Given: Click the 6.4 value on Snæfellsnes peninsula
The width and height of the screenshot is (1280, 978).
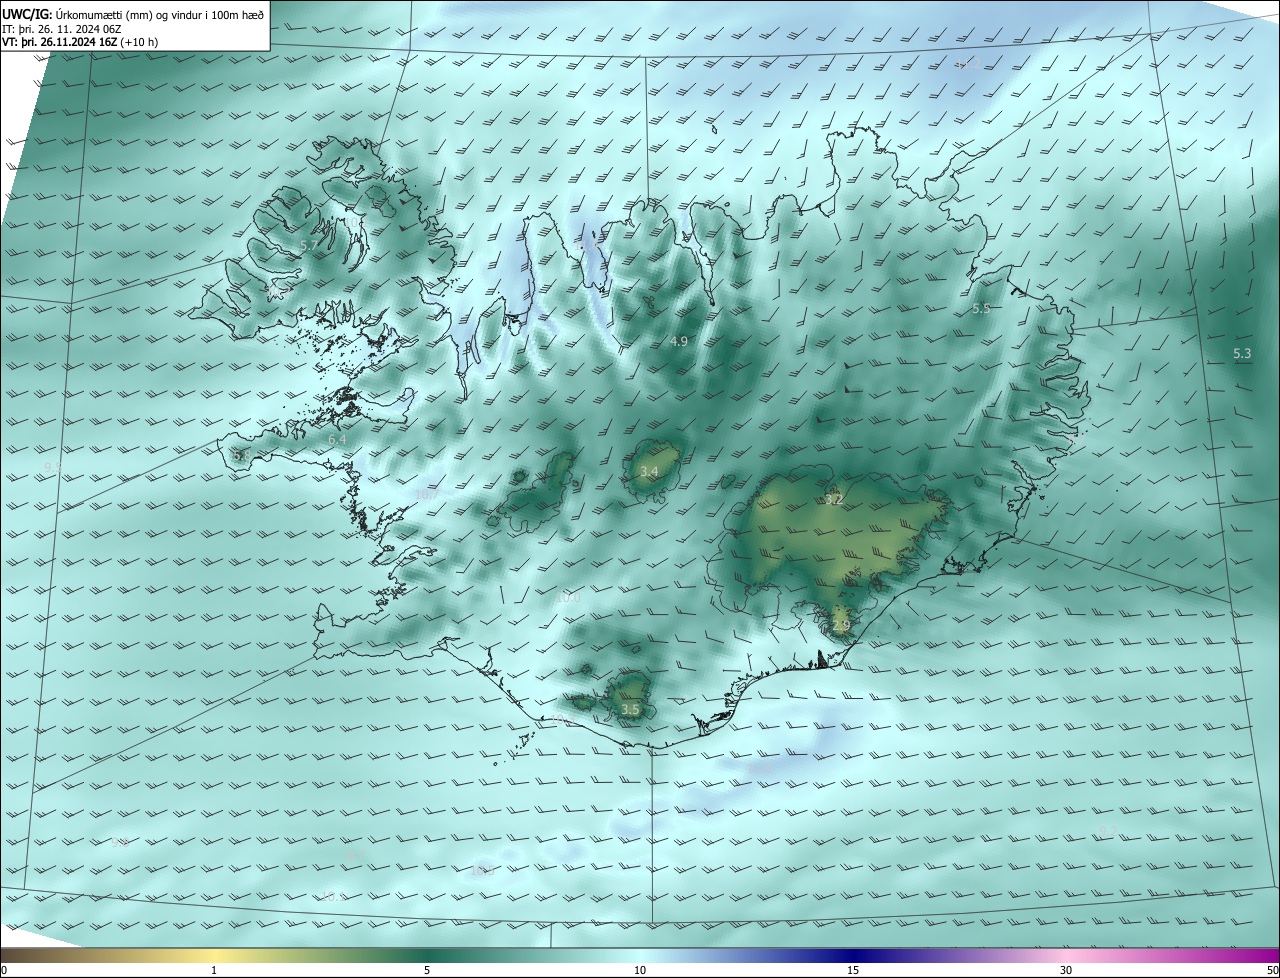Looking at the screenshot, I should tap(338, 439).
